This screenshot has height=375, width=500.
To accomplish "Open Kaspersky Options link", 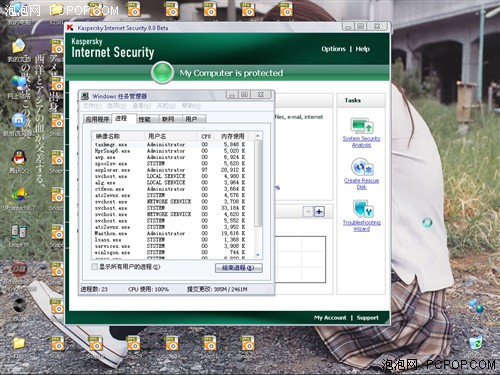I will click(x=333, y=49).
